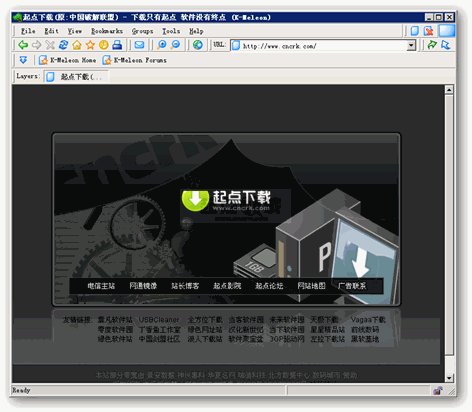The width and height of the screenshot is (472, 412).
Task: Click the globe icon in the toolbar
Action: coord(198,45)
